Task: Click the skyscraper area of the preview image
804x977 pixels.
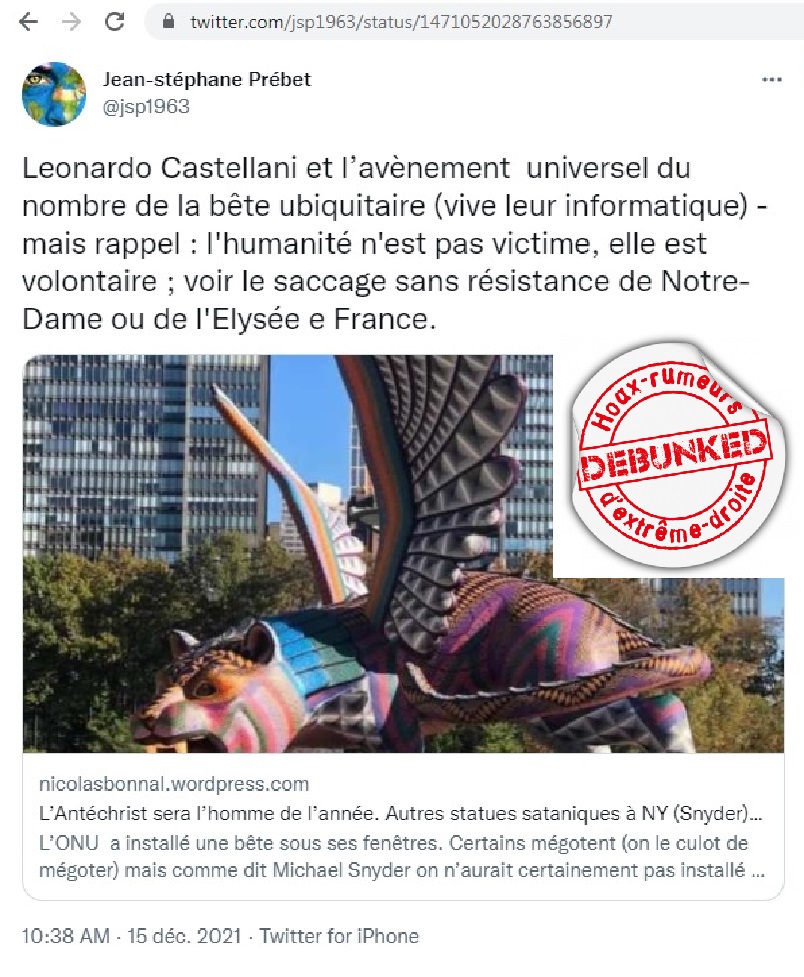Action: point(143,449)
